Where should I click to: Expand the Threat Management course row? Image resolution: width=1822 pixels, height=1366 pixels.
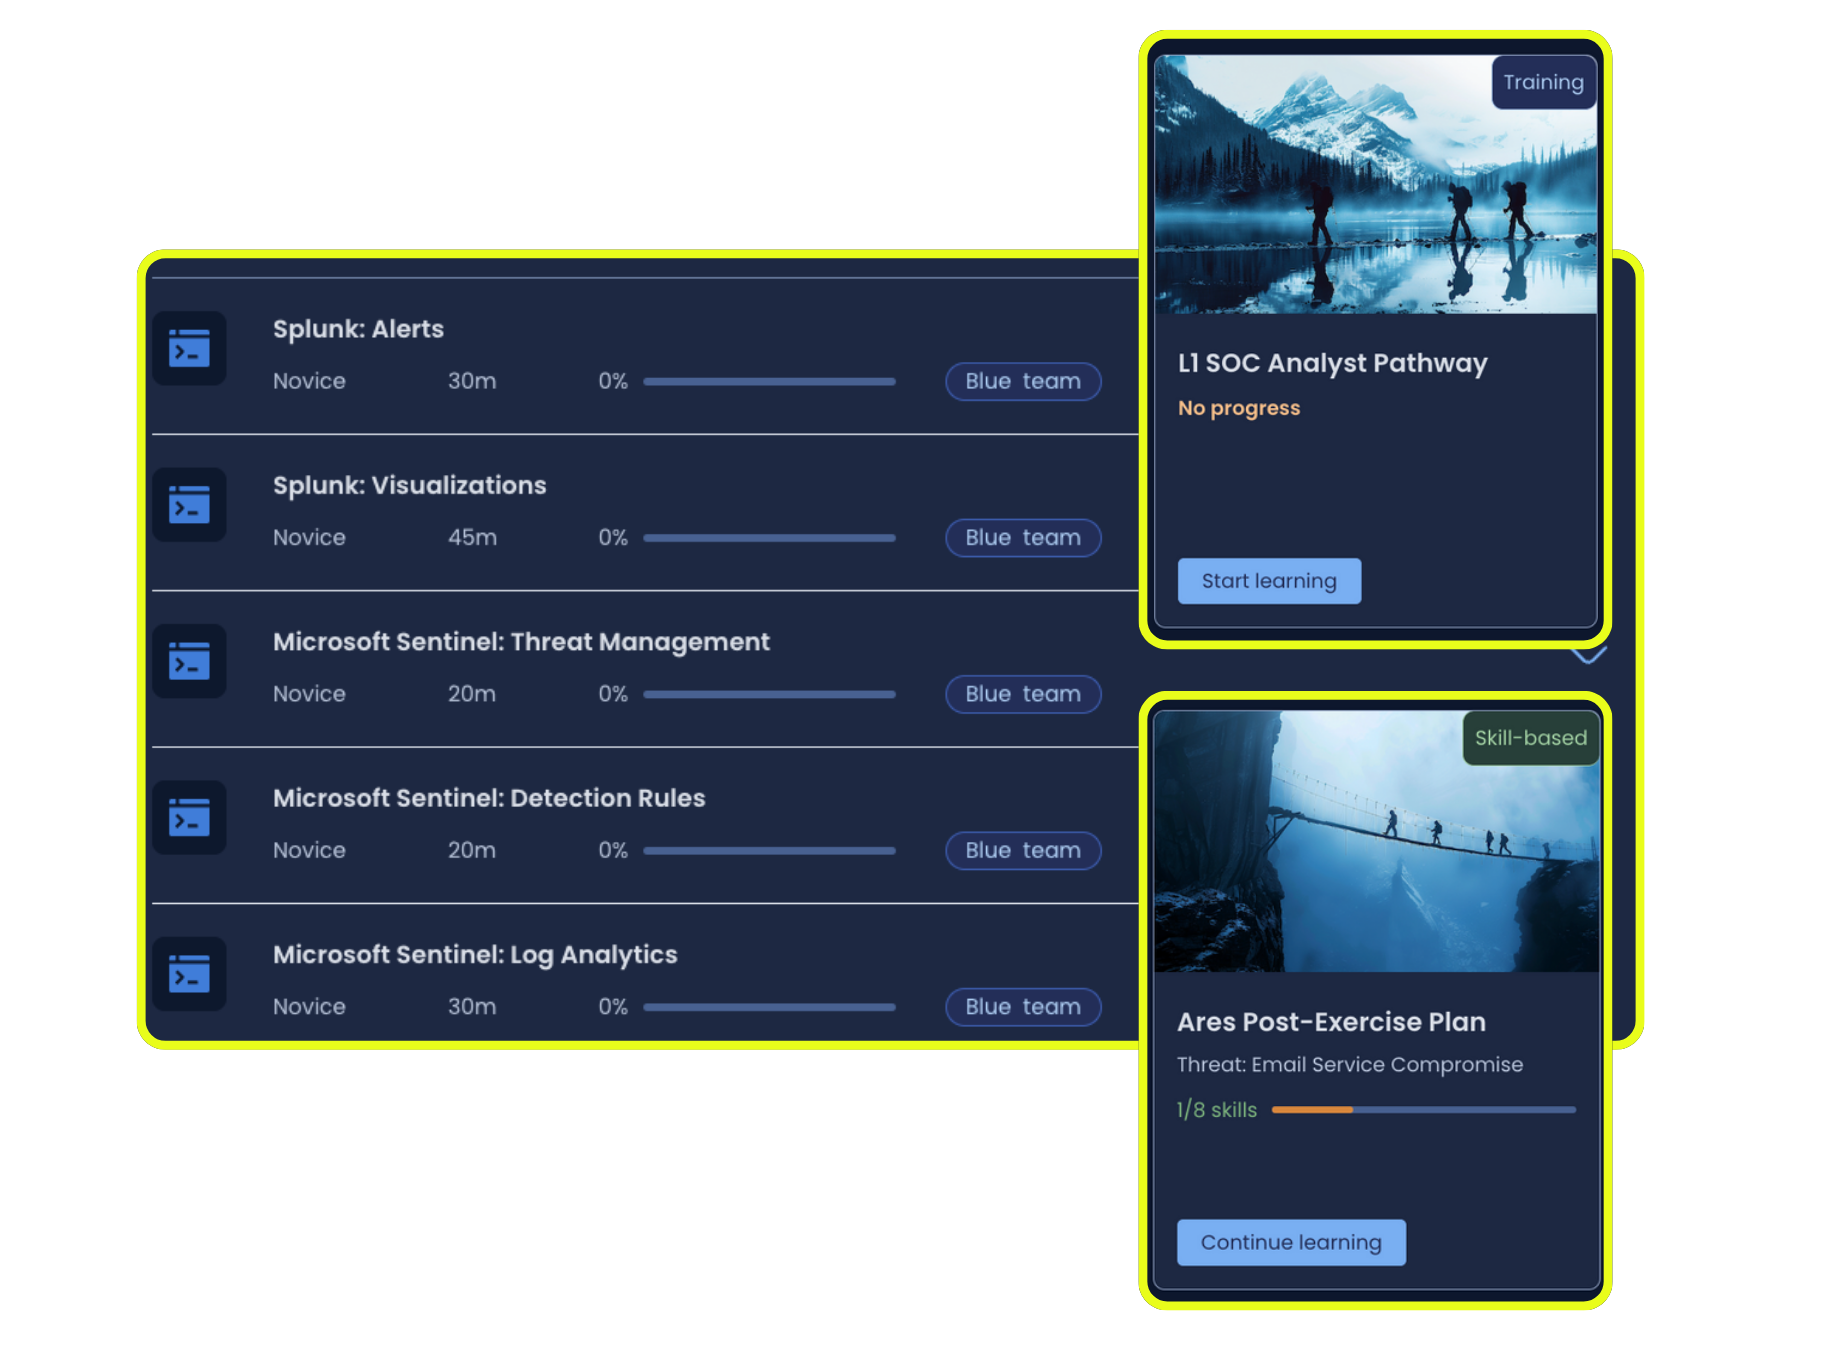520,641
